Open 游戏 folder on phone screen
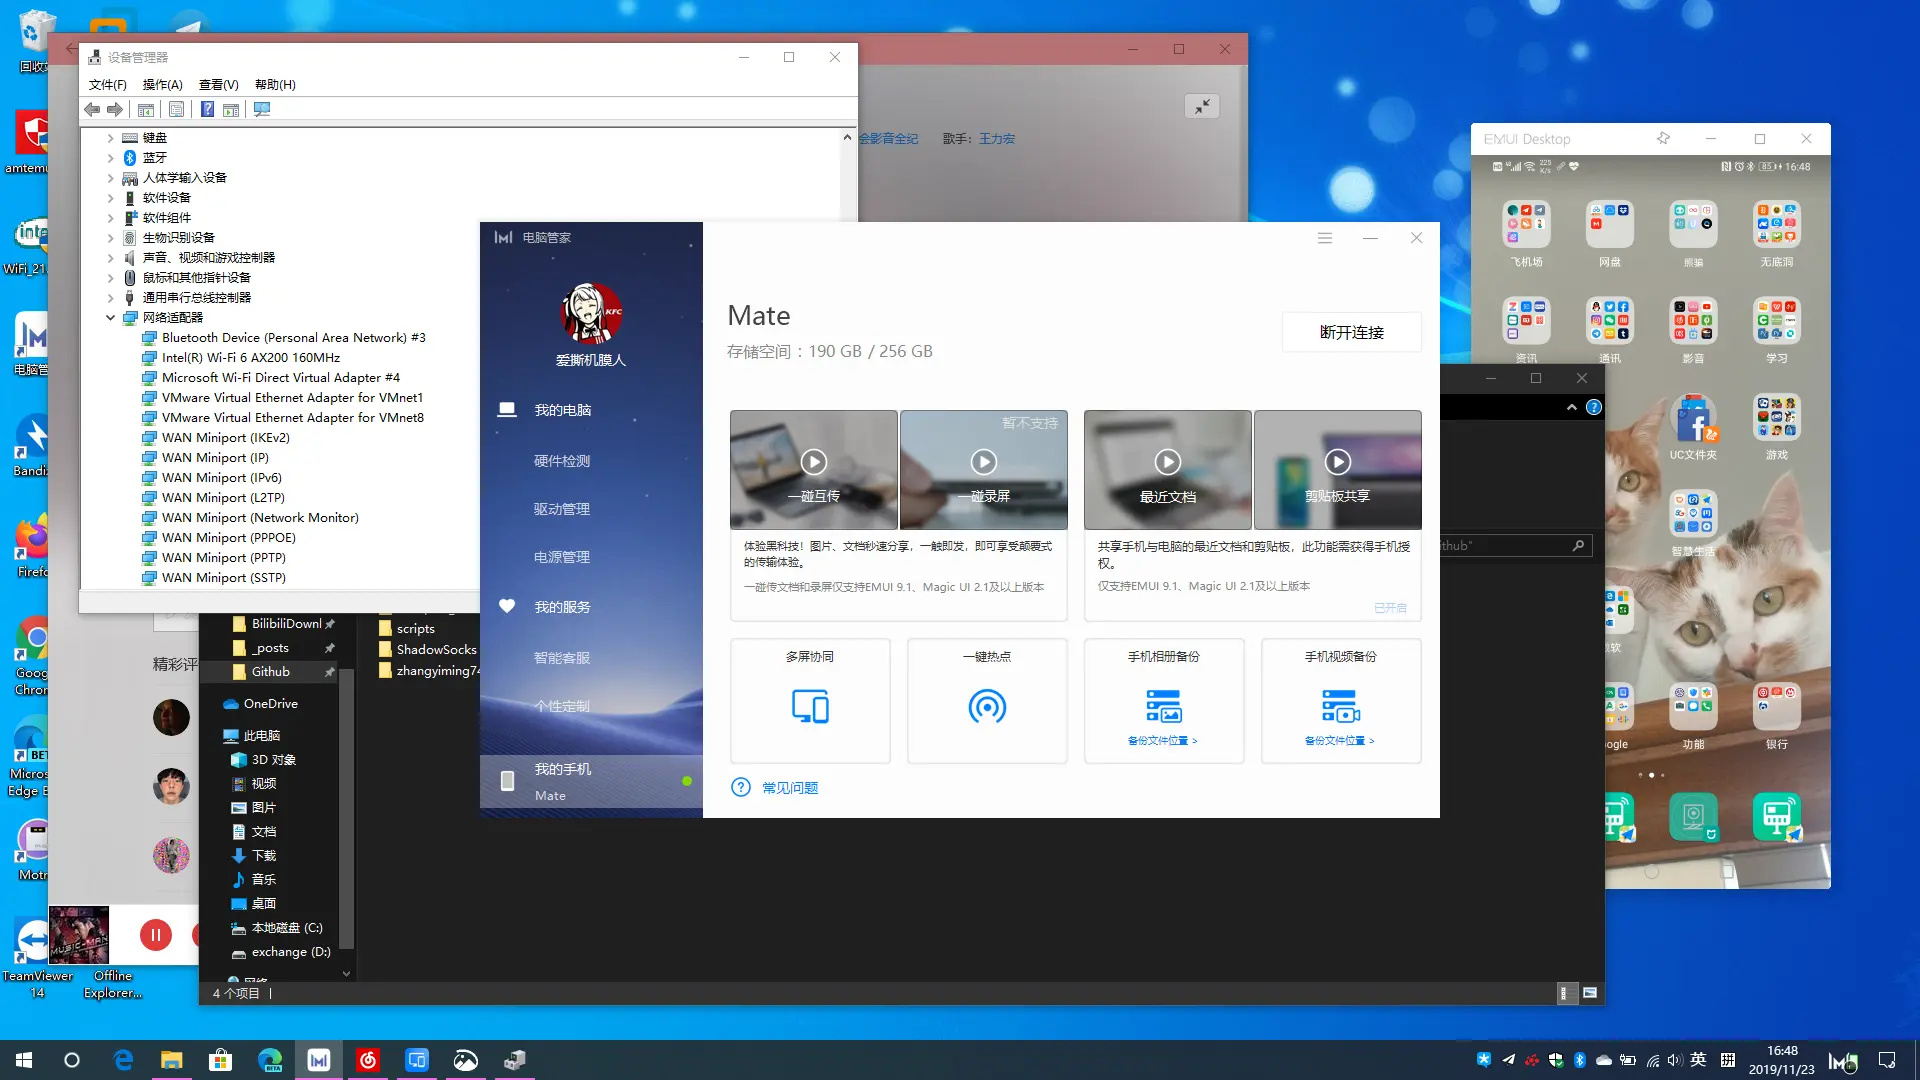1920x1080 pixels. point(1776,418)
